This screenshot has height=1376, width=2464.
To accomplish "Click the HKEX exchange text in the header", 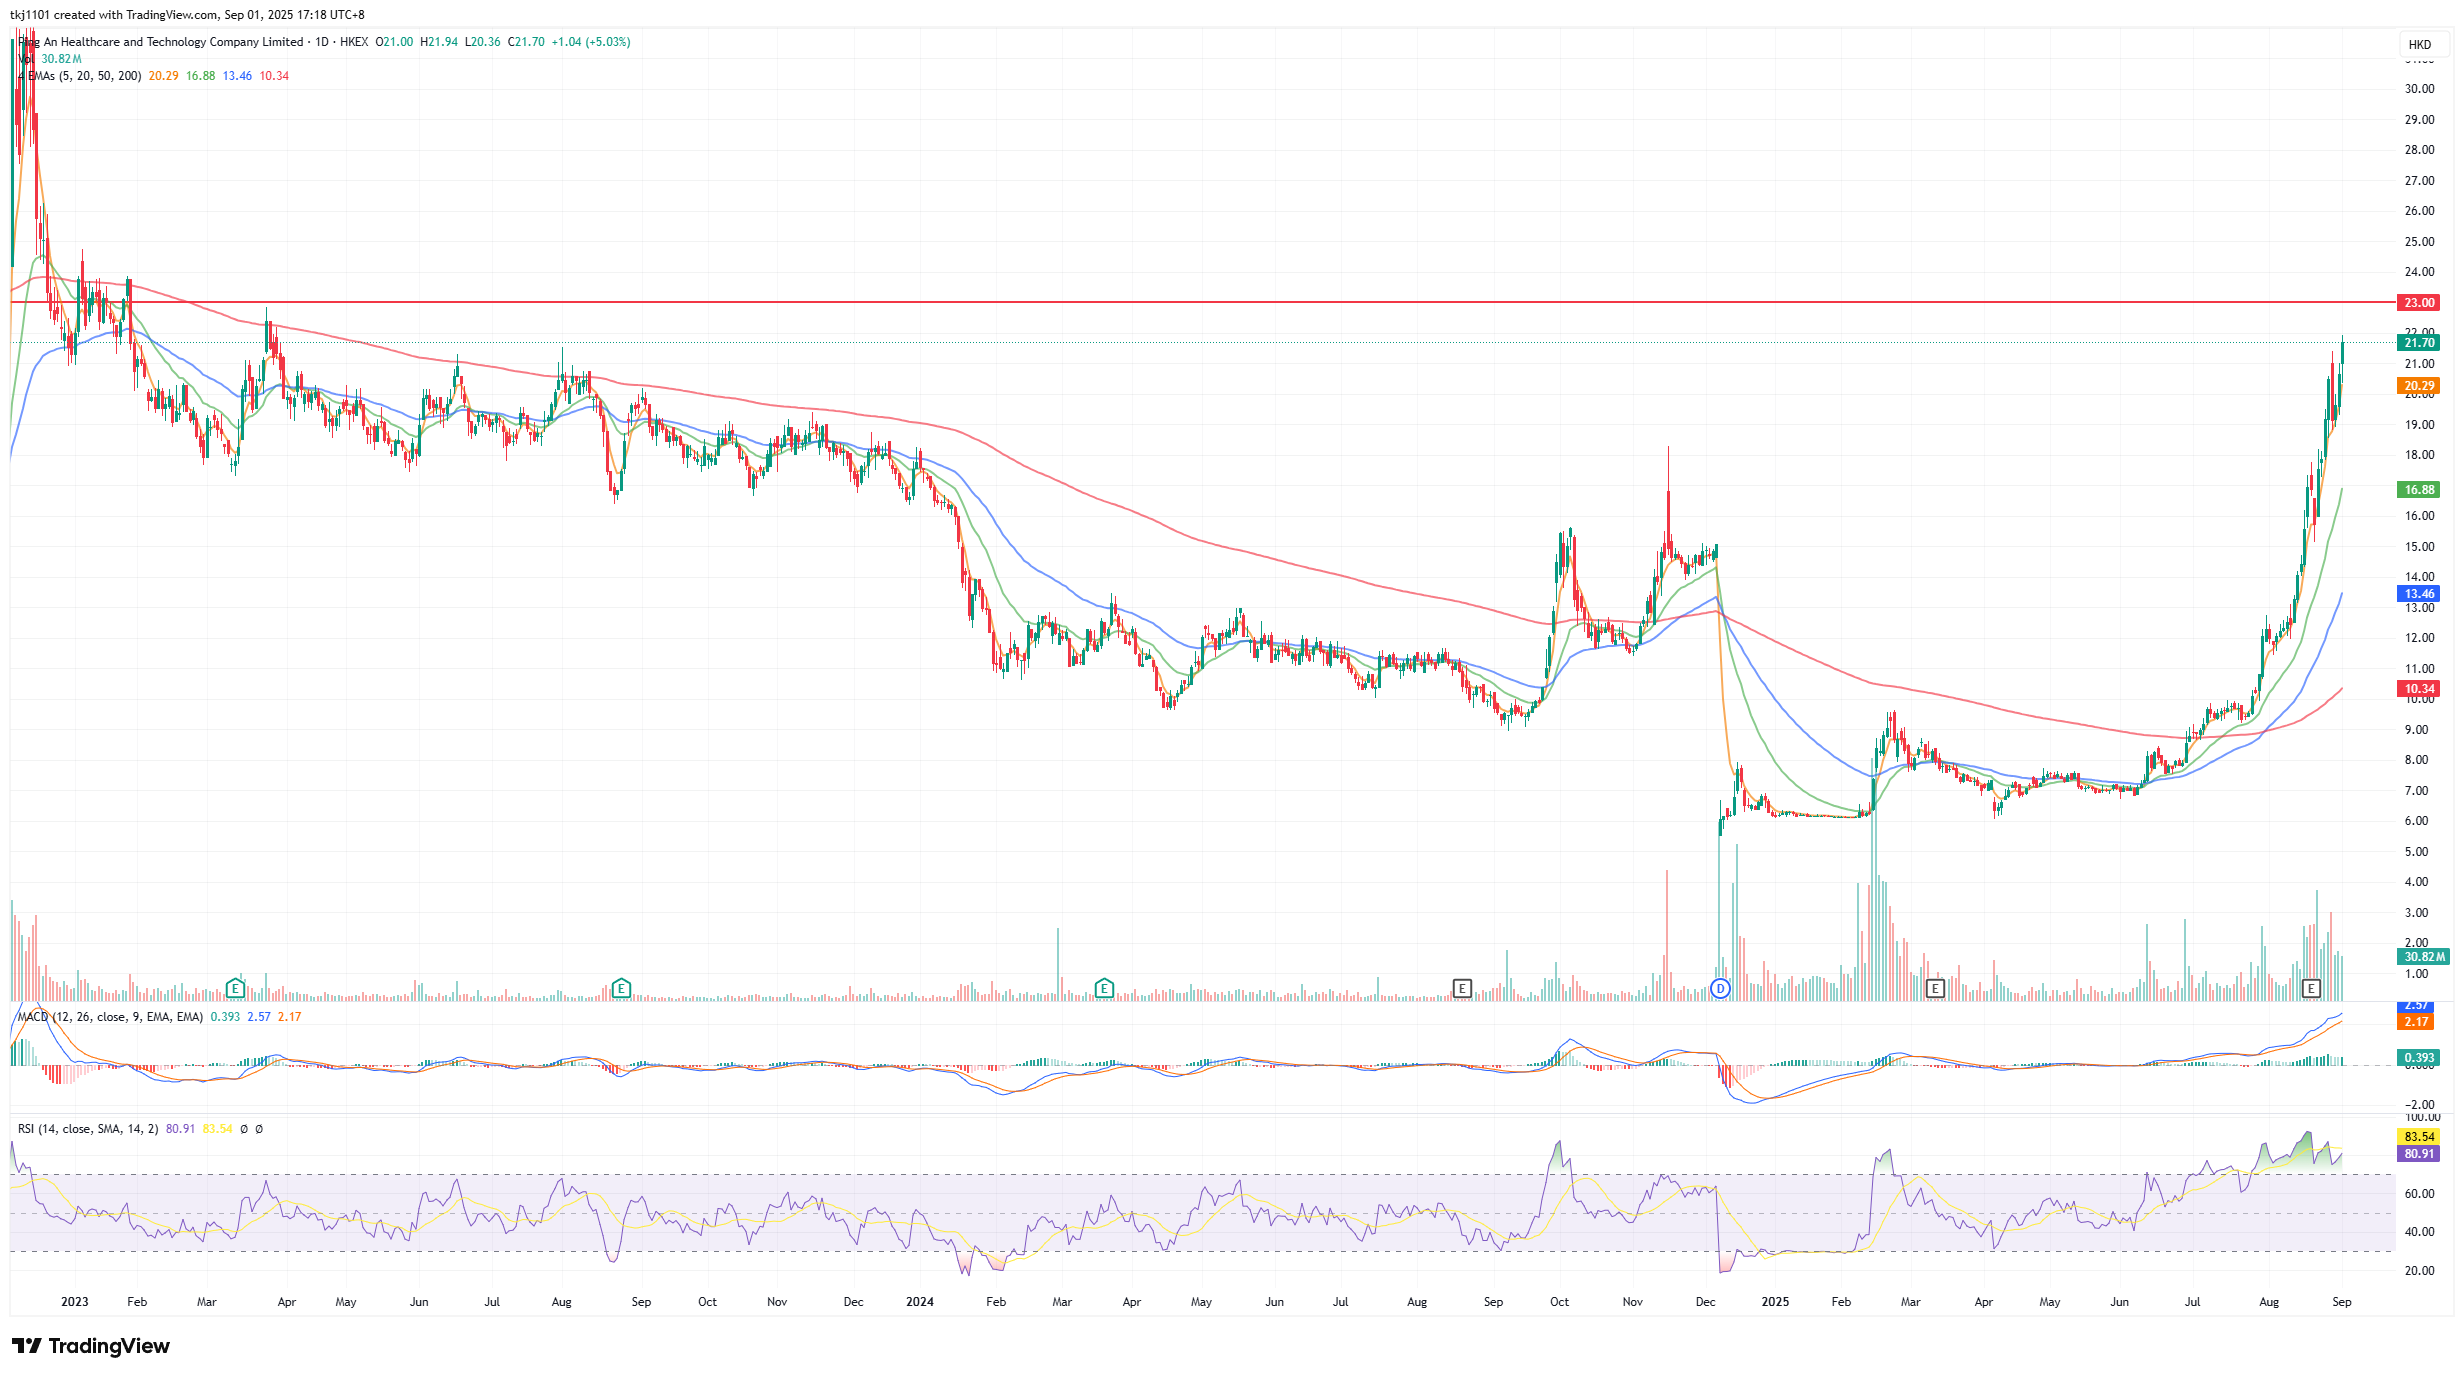I will coord(354,42).
